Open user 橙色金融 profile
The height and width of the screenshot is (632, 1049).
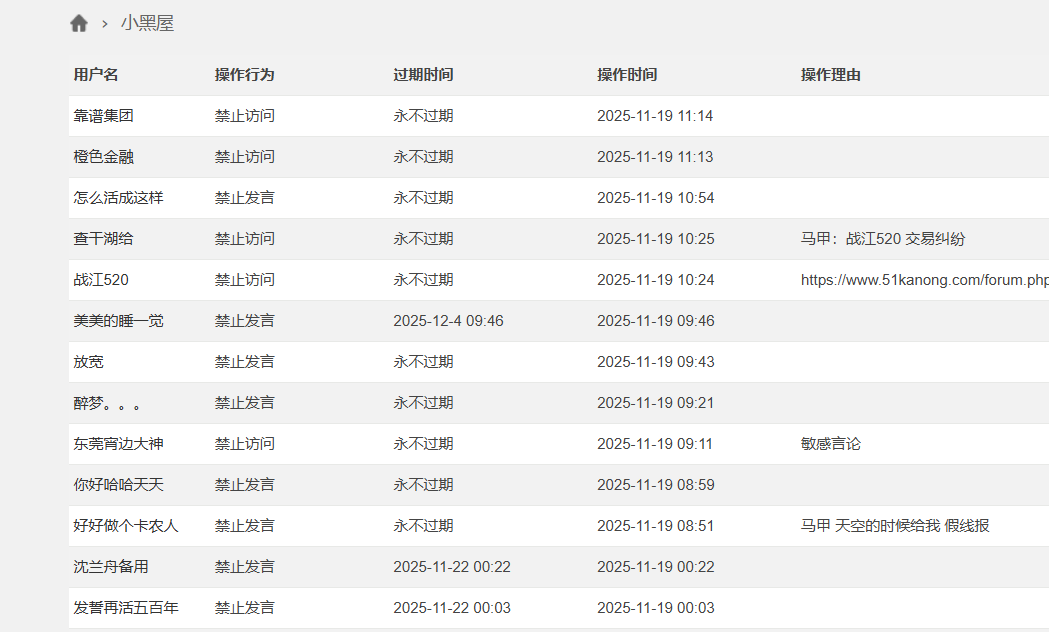[x=104, y=157]
